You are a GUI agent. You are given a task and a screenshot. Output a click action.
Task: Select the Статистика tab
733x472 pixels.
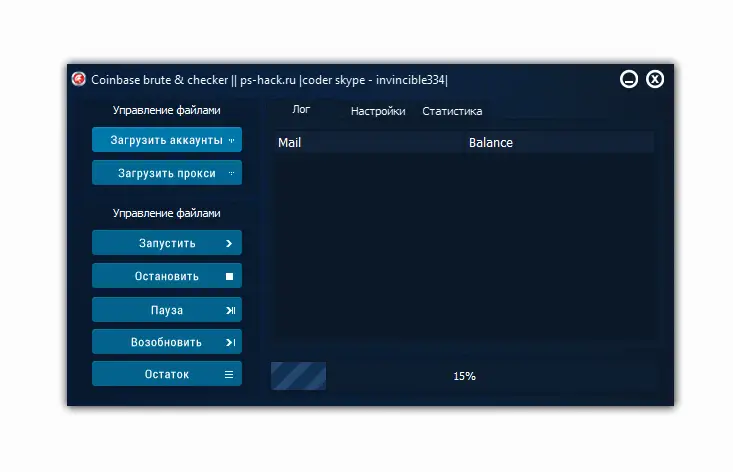point(452,112)
